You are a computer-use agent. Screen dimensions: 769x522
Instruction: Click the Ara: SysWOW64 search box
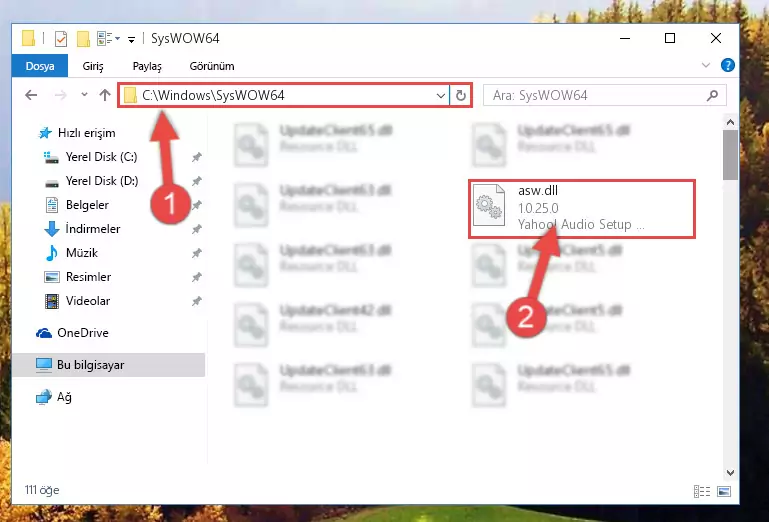coord(604,95)
